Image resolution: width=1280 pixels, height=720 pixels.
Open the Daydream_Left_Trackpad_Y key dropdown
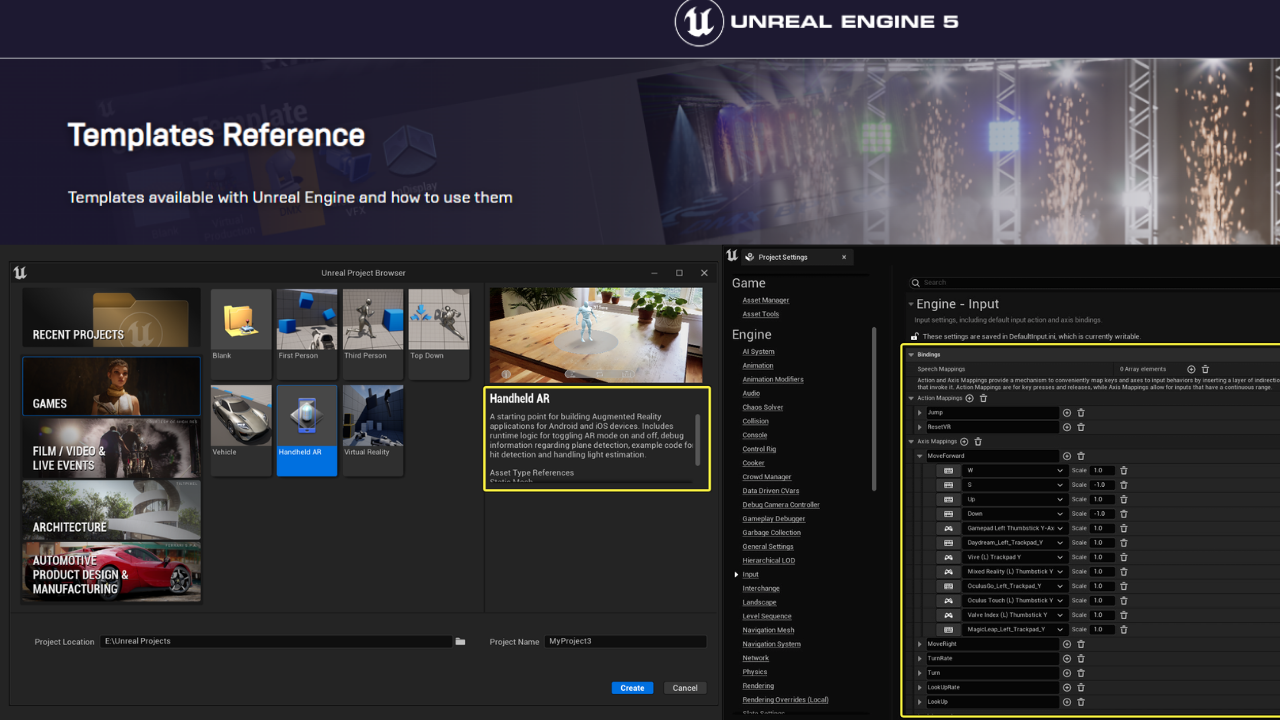1014,543
